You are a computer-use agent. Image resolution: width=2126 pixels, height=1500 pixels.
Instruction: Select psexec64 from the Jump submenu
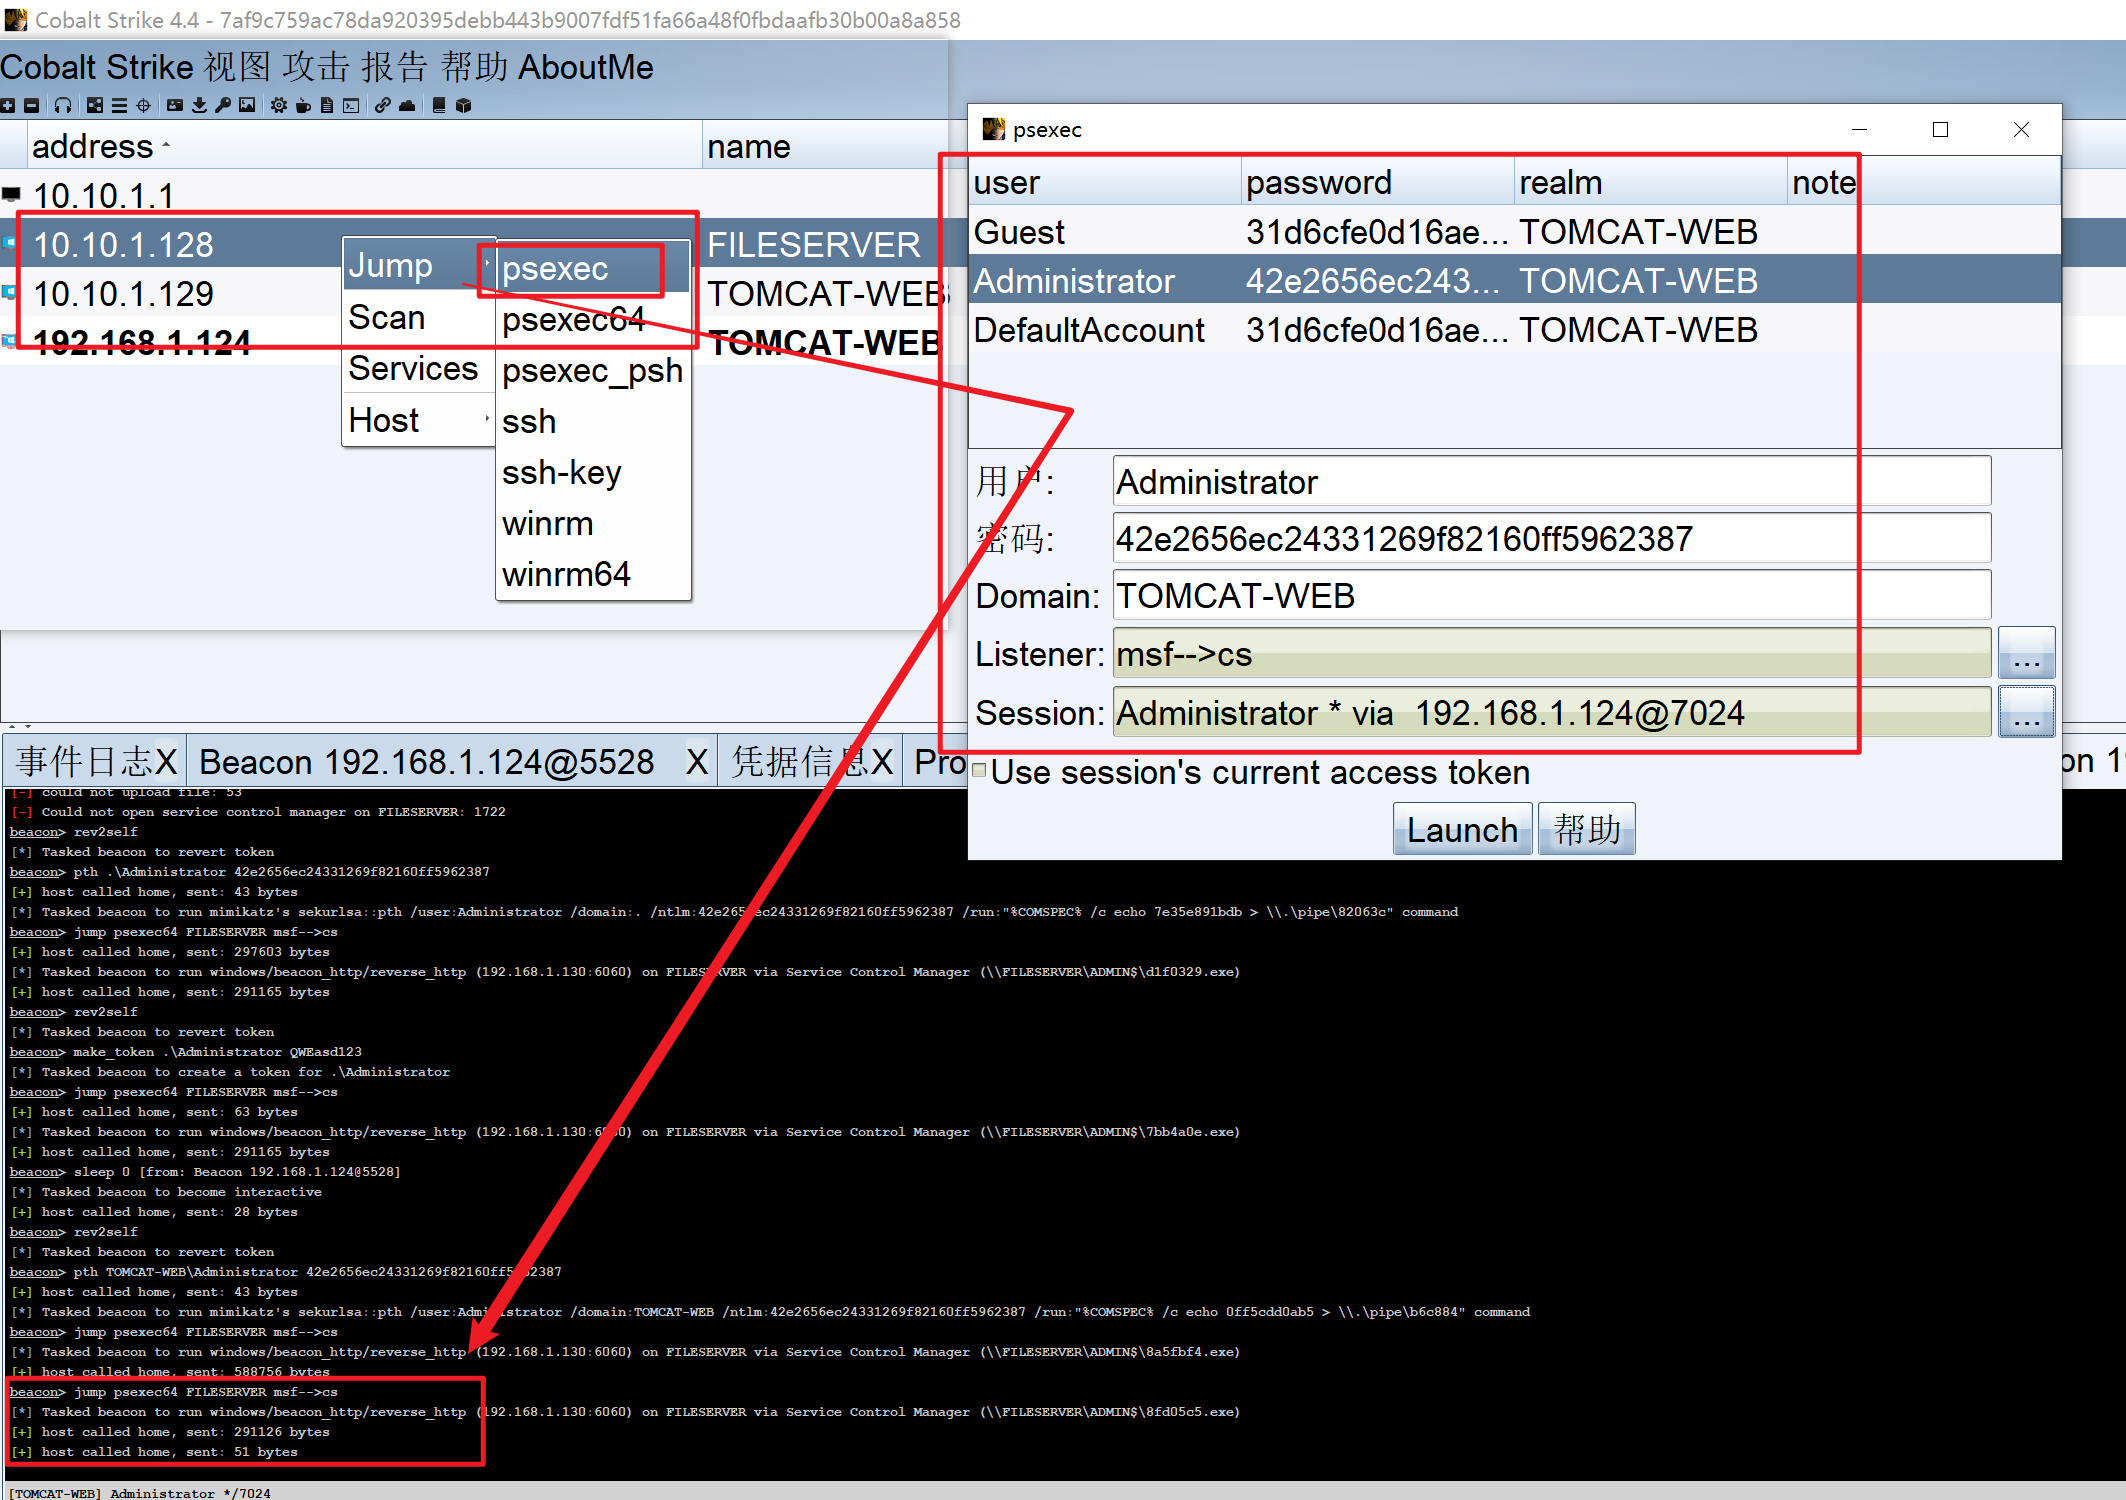pos(573,320)
